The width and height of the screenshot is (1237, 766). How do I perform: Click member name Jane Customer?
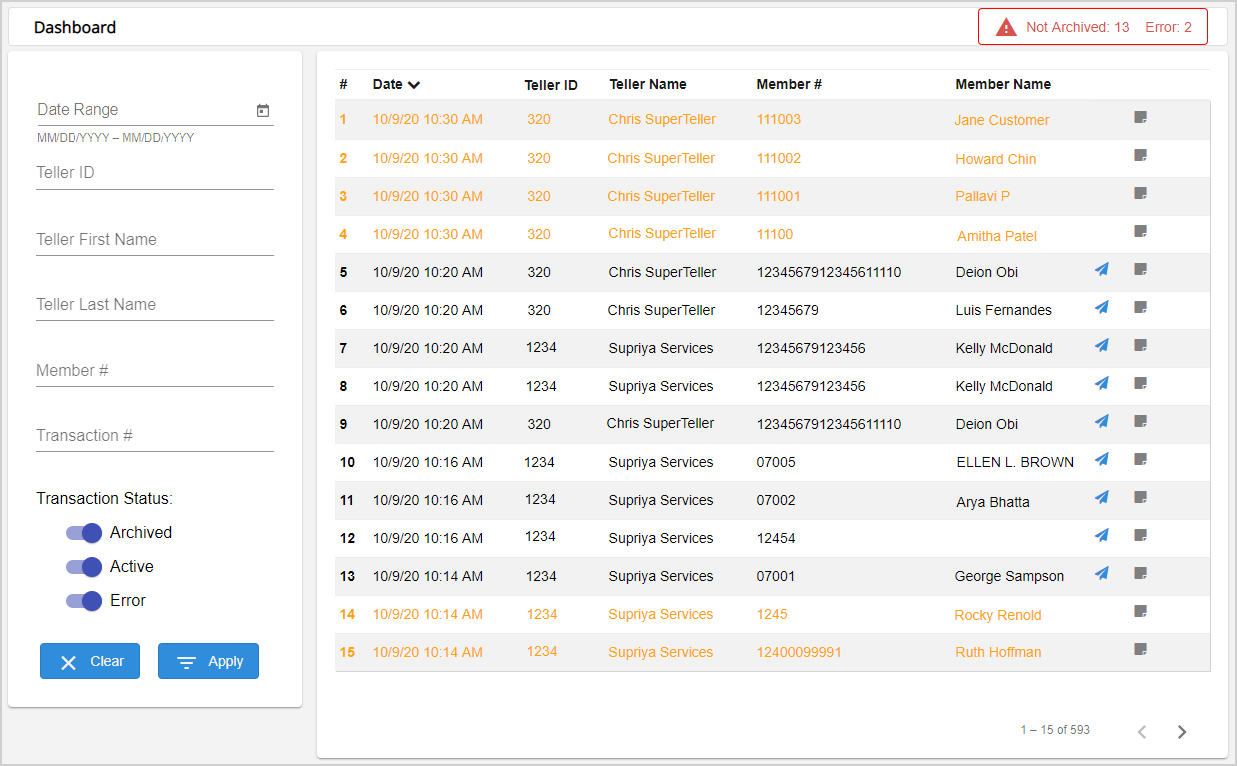coord(1002,120)
